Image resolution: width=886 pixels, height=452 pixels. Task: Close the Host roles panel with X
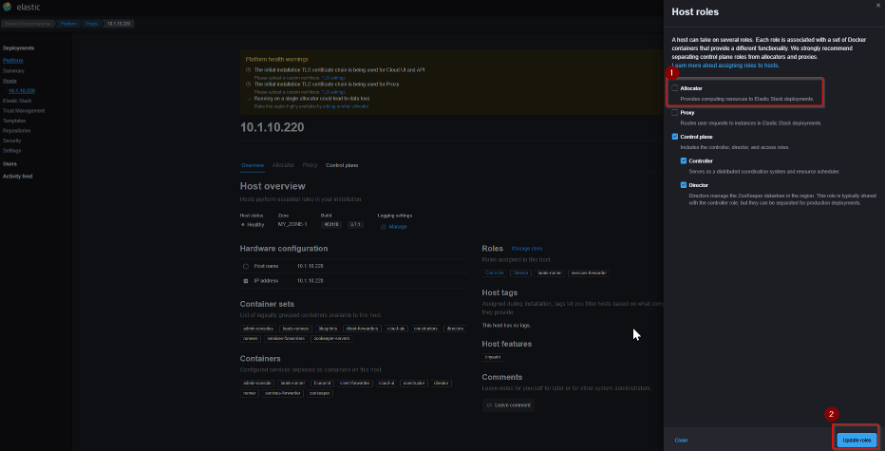[878, 5]
